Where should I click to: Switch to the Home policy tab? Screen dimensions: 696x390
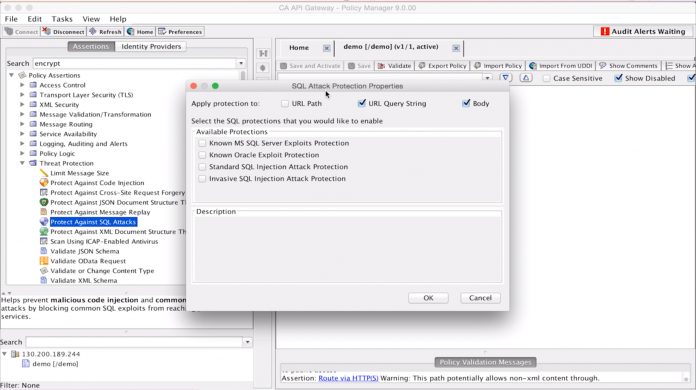[299, 47]
